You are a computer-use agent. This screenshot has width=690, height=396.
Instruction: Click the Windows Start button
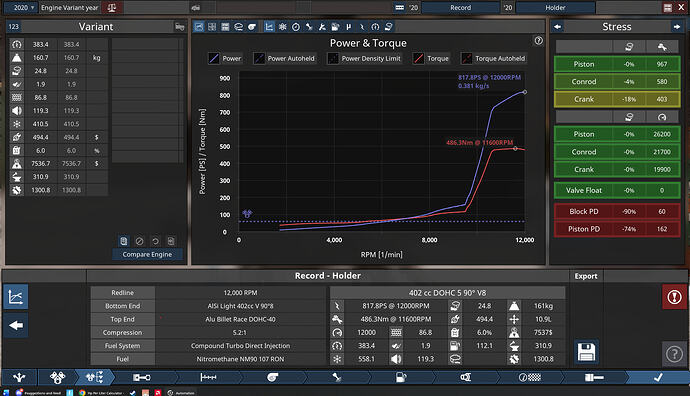click(6, 392)
